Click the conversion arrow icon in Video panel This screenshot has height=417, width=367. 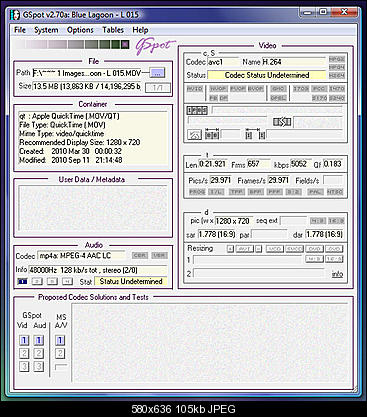282,122
